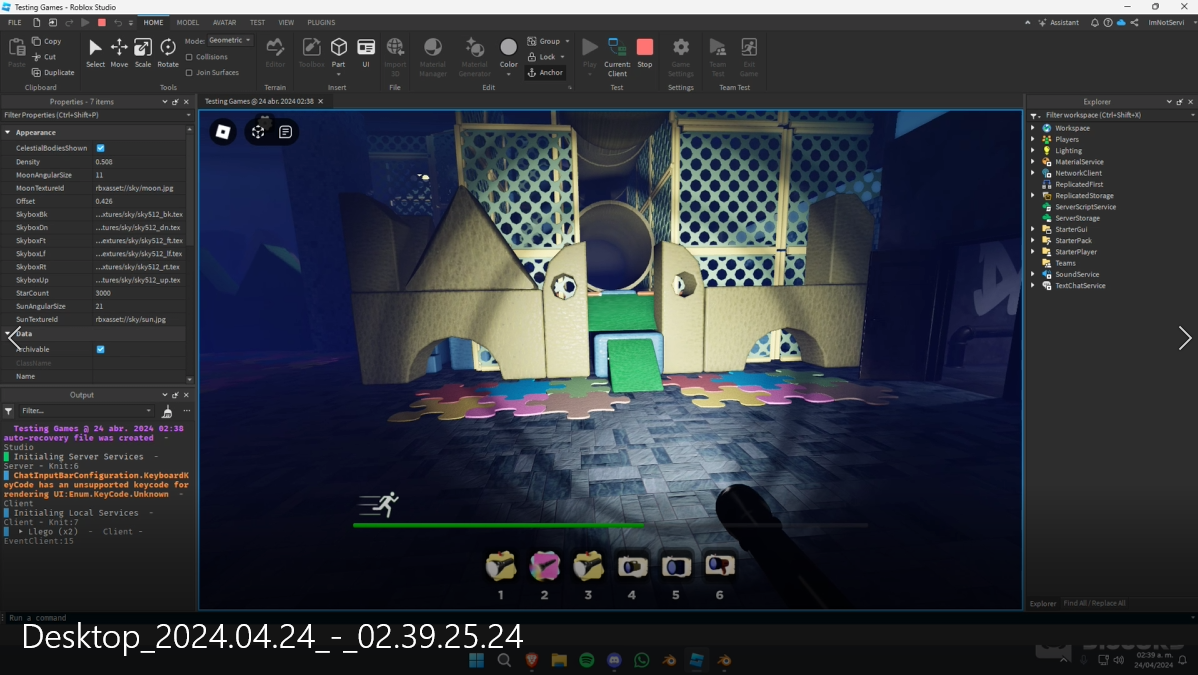1198x675 pixels.
Task: Equip the hotbar item in slot 4
Action: pyautogui.click(x=632, y=566)
